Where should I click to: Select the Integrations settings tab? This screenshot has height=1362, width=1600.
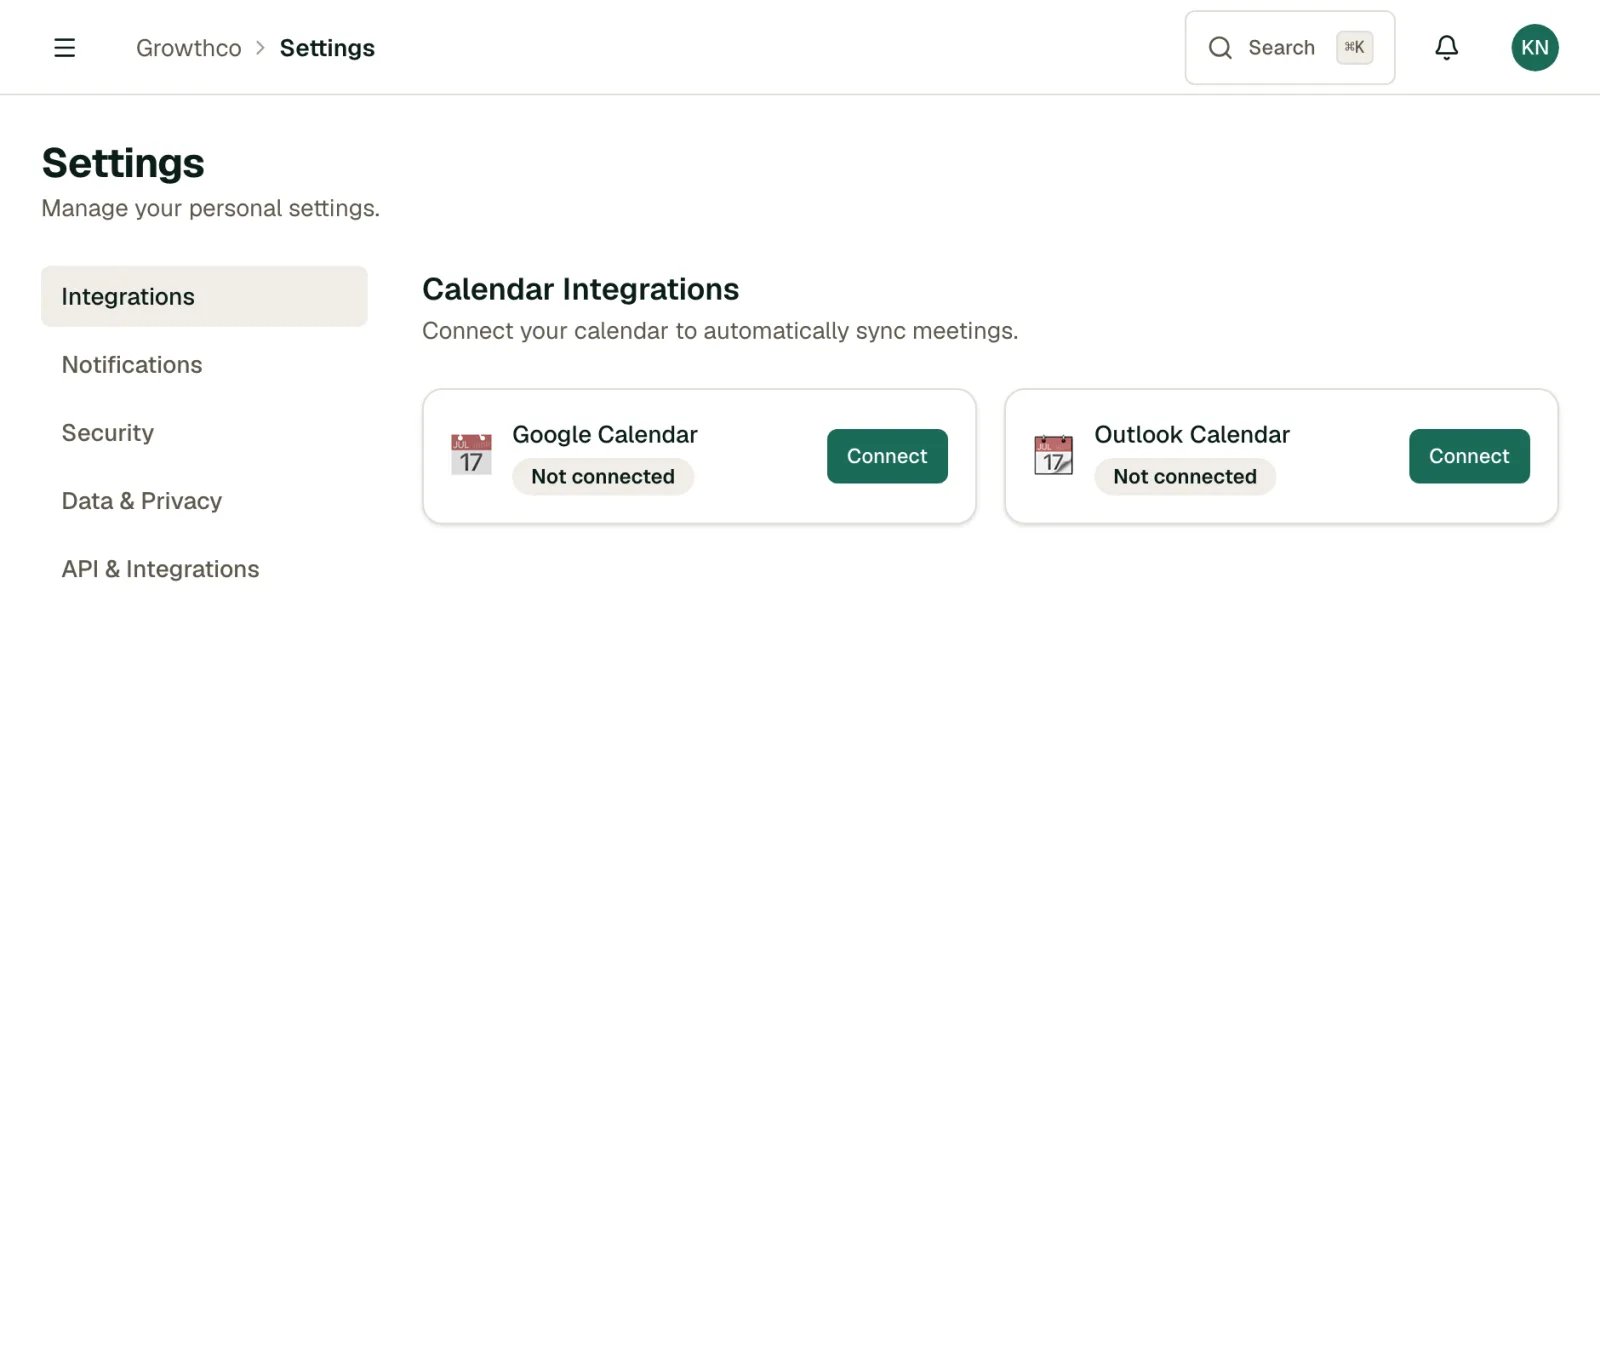204,296
